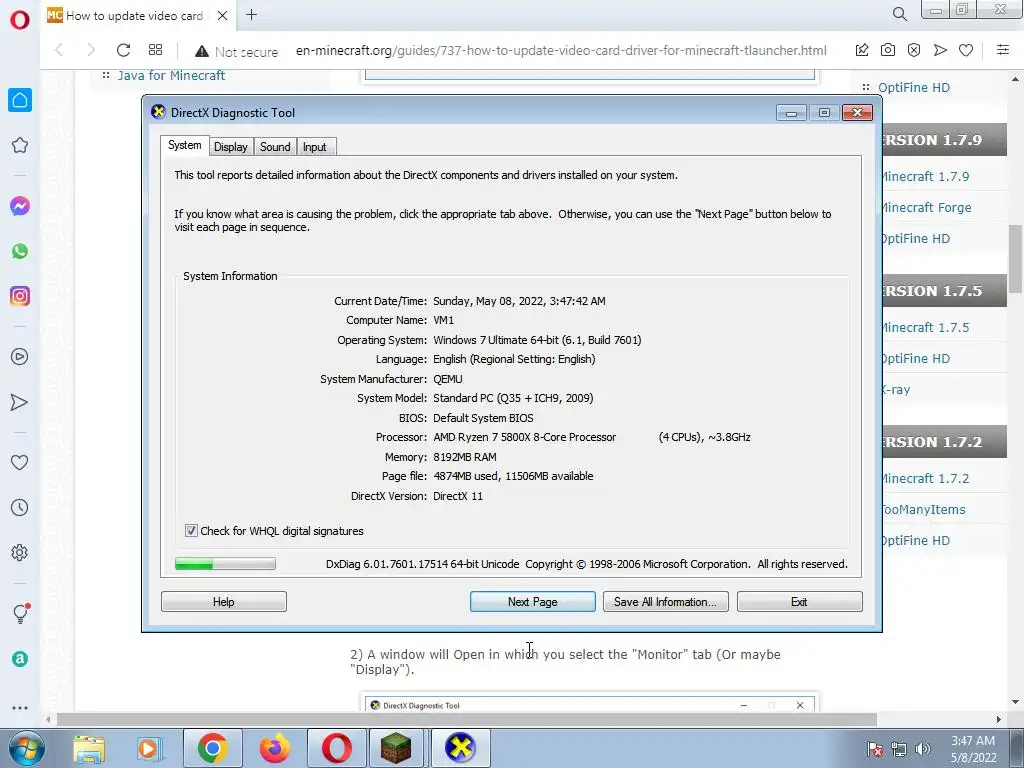The width and height of the screenshot is (1024, 768).
Task: Click the page vertical scrollbar thumb
Action: 1015,259
